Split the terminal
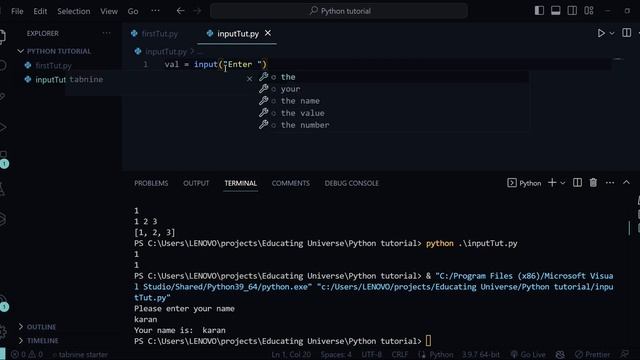Screen dimensions: 640x360 point(577,183)
